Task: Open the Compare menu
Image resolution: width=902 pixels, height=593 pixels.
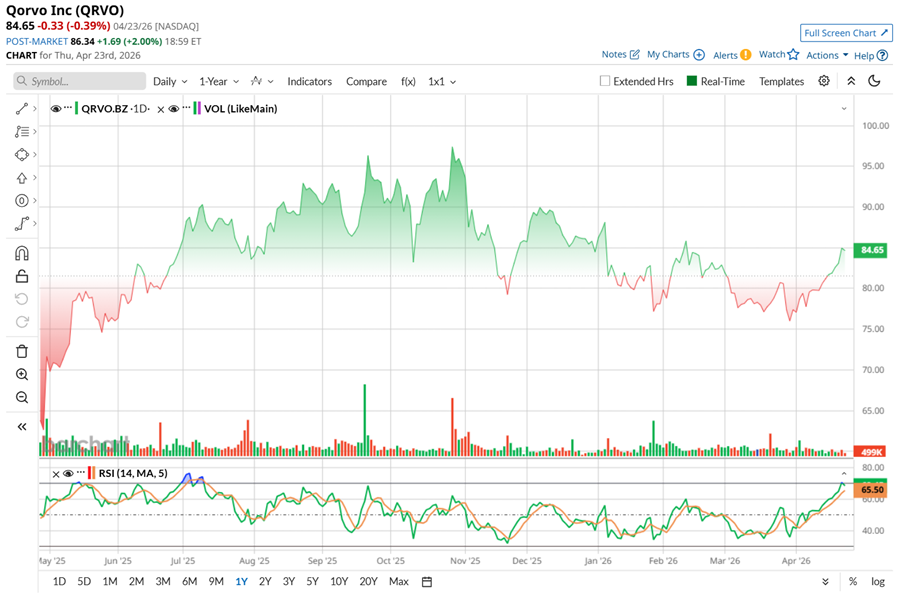Action: point(366,82)
